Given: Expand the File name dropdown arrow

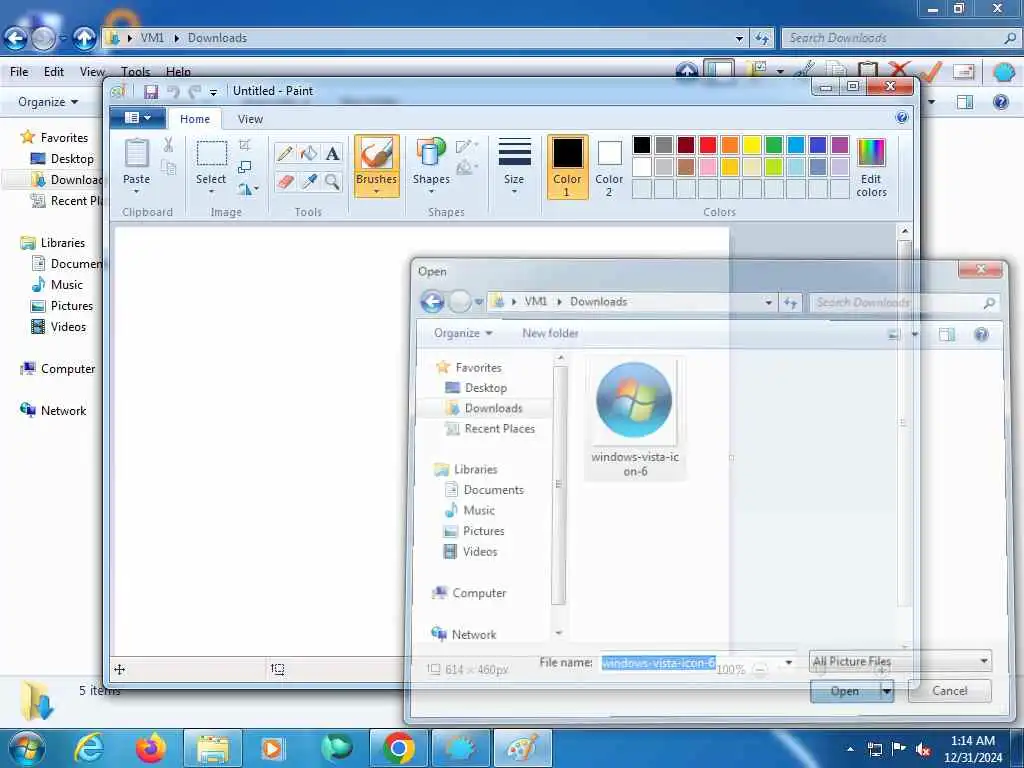Looking at the screenshot, I should (789, 662).
